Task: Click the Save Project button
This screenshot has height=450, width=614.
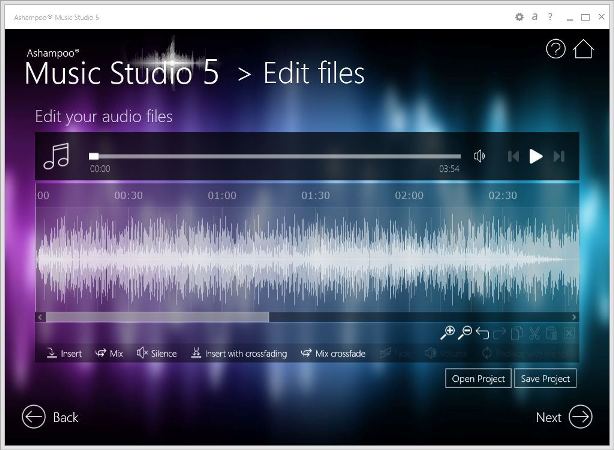Action: pyautogui.click(x=545, y=378)
